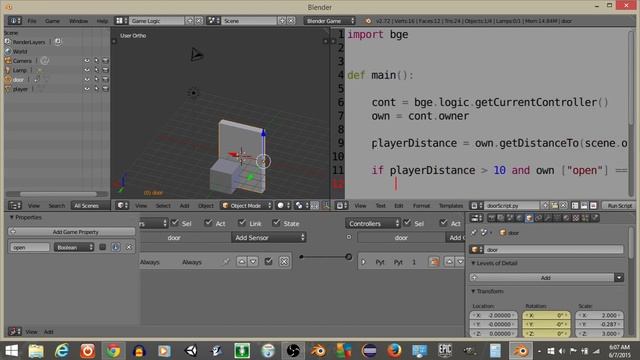Open the text editor type selector icon
The width and height of the screenshot is (640, 360).
341,205
